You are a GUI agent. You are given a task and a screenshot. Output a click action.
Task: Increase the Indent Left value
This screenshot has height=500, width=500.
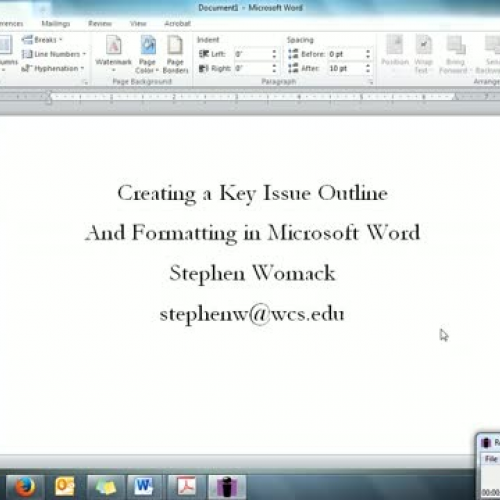(274, 52)
